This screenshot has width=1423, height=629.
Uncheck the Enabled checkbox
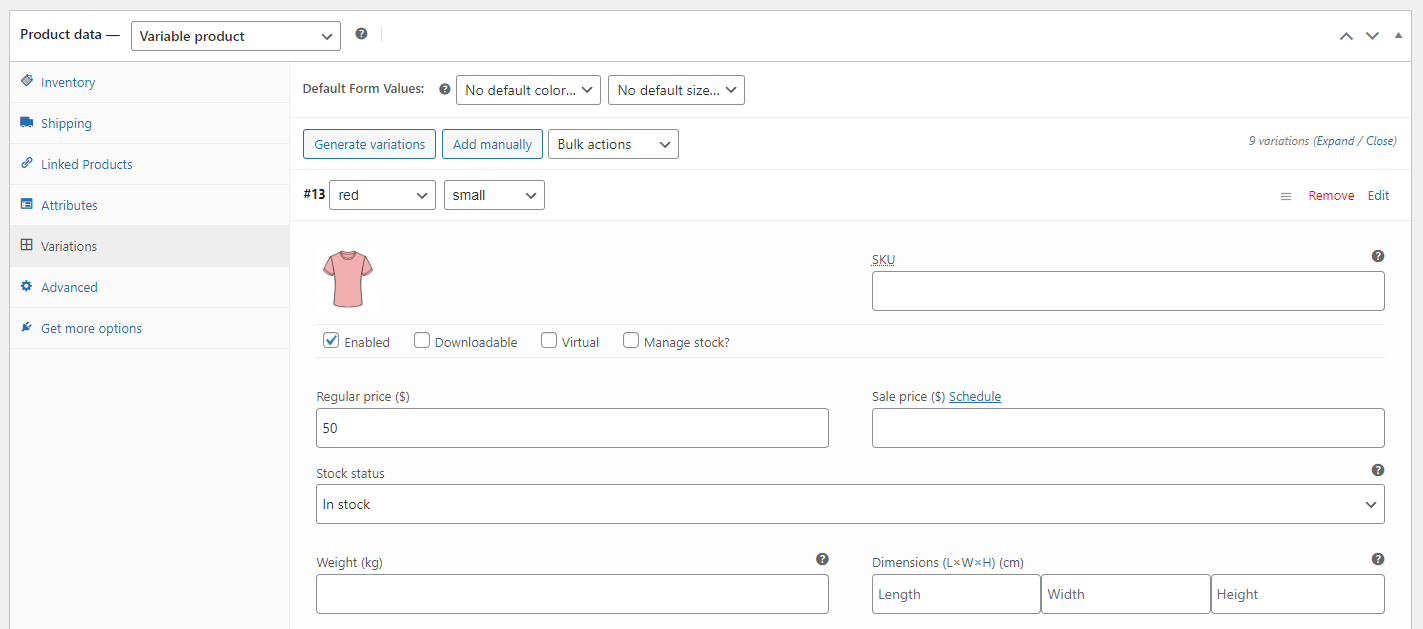331,340
